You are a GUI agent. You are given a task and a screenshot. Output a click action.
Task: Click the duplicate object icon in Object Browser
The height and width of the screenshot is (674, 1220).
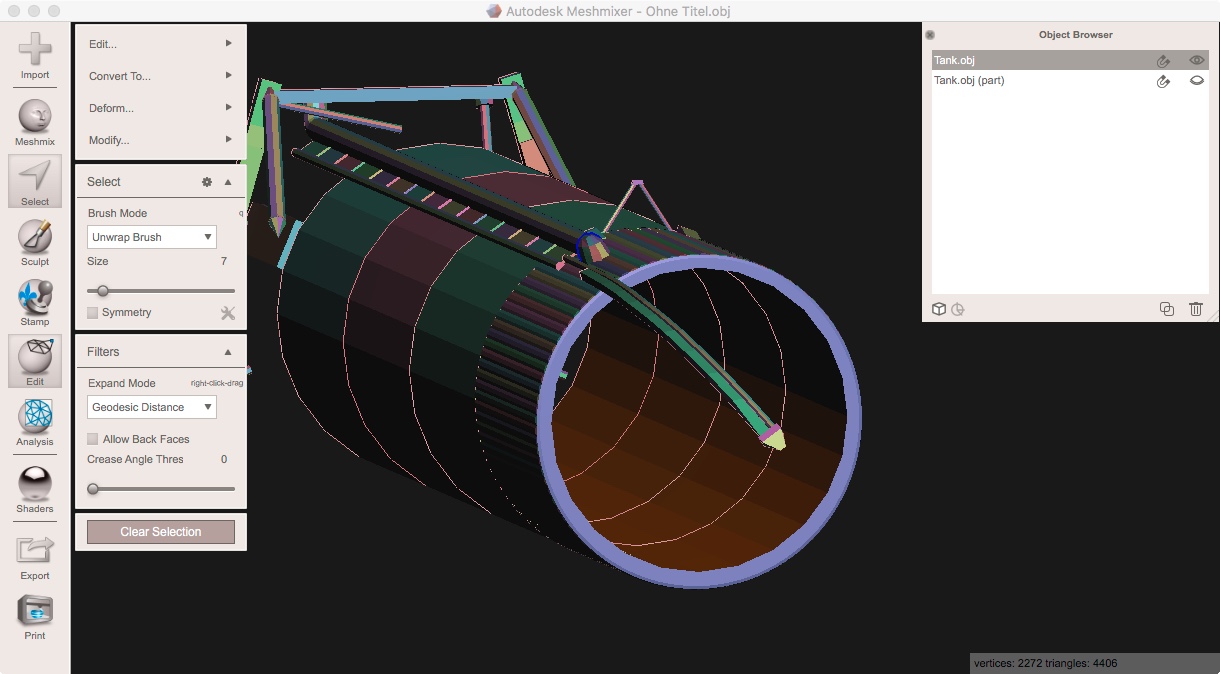tap(1167, 309)
